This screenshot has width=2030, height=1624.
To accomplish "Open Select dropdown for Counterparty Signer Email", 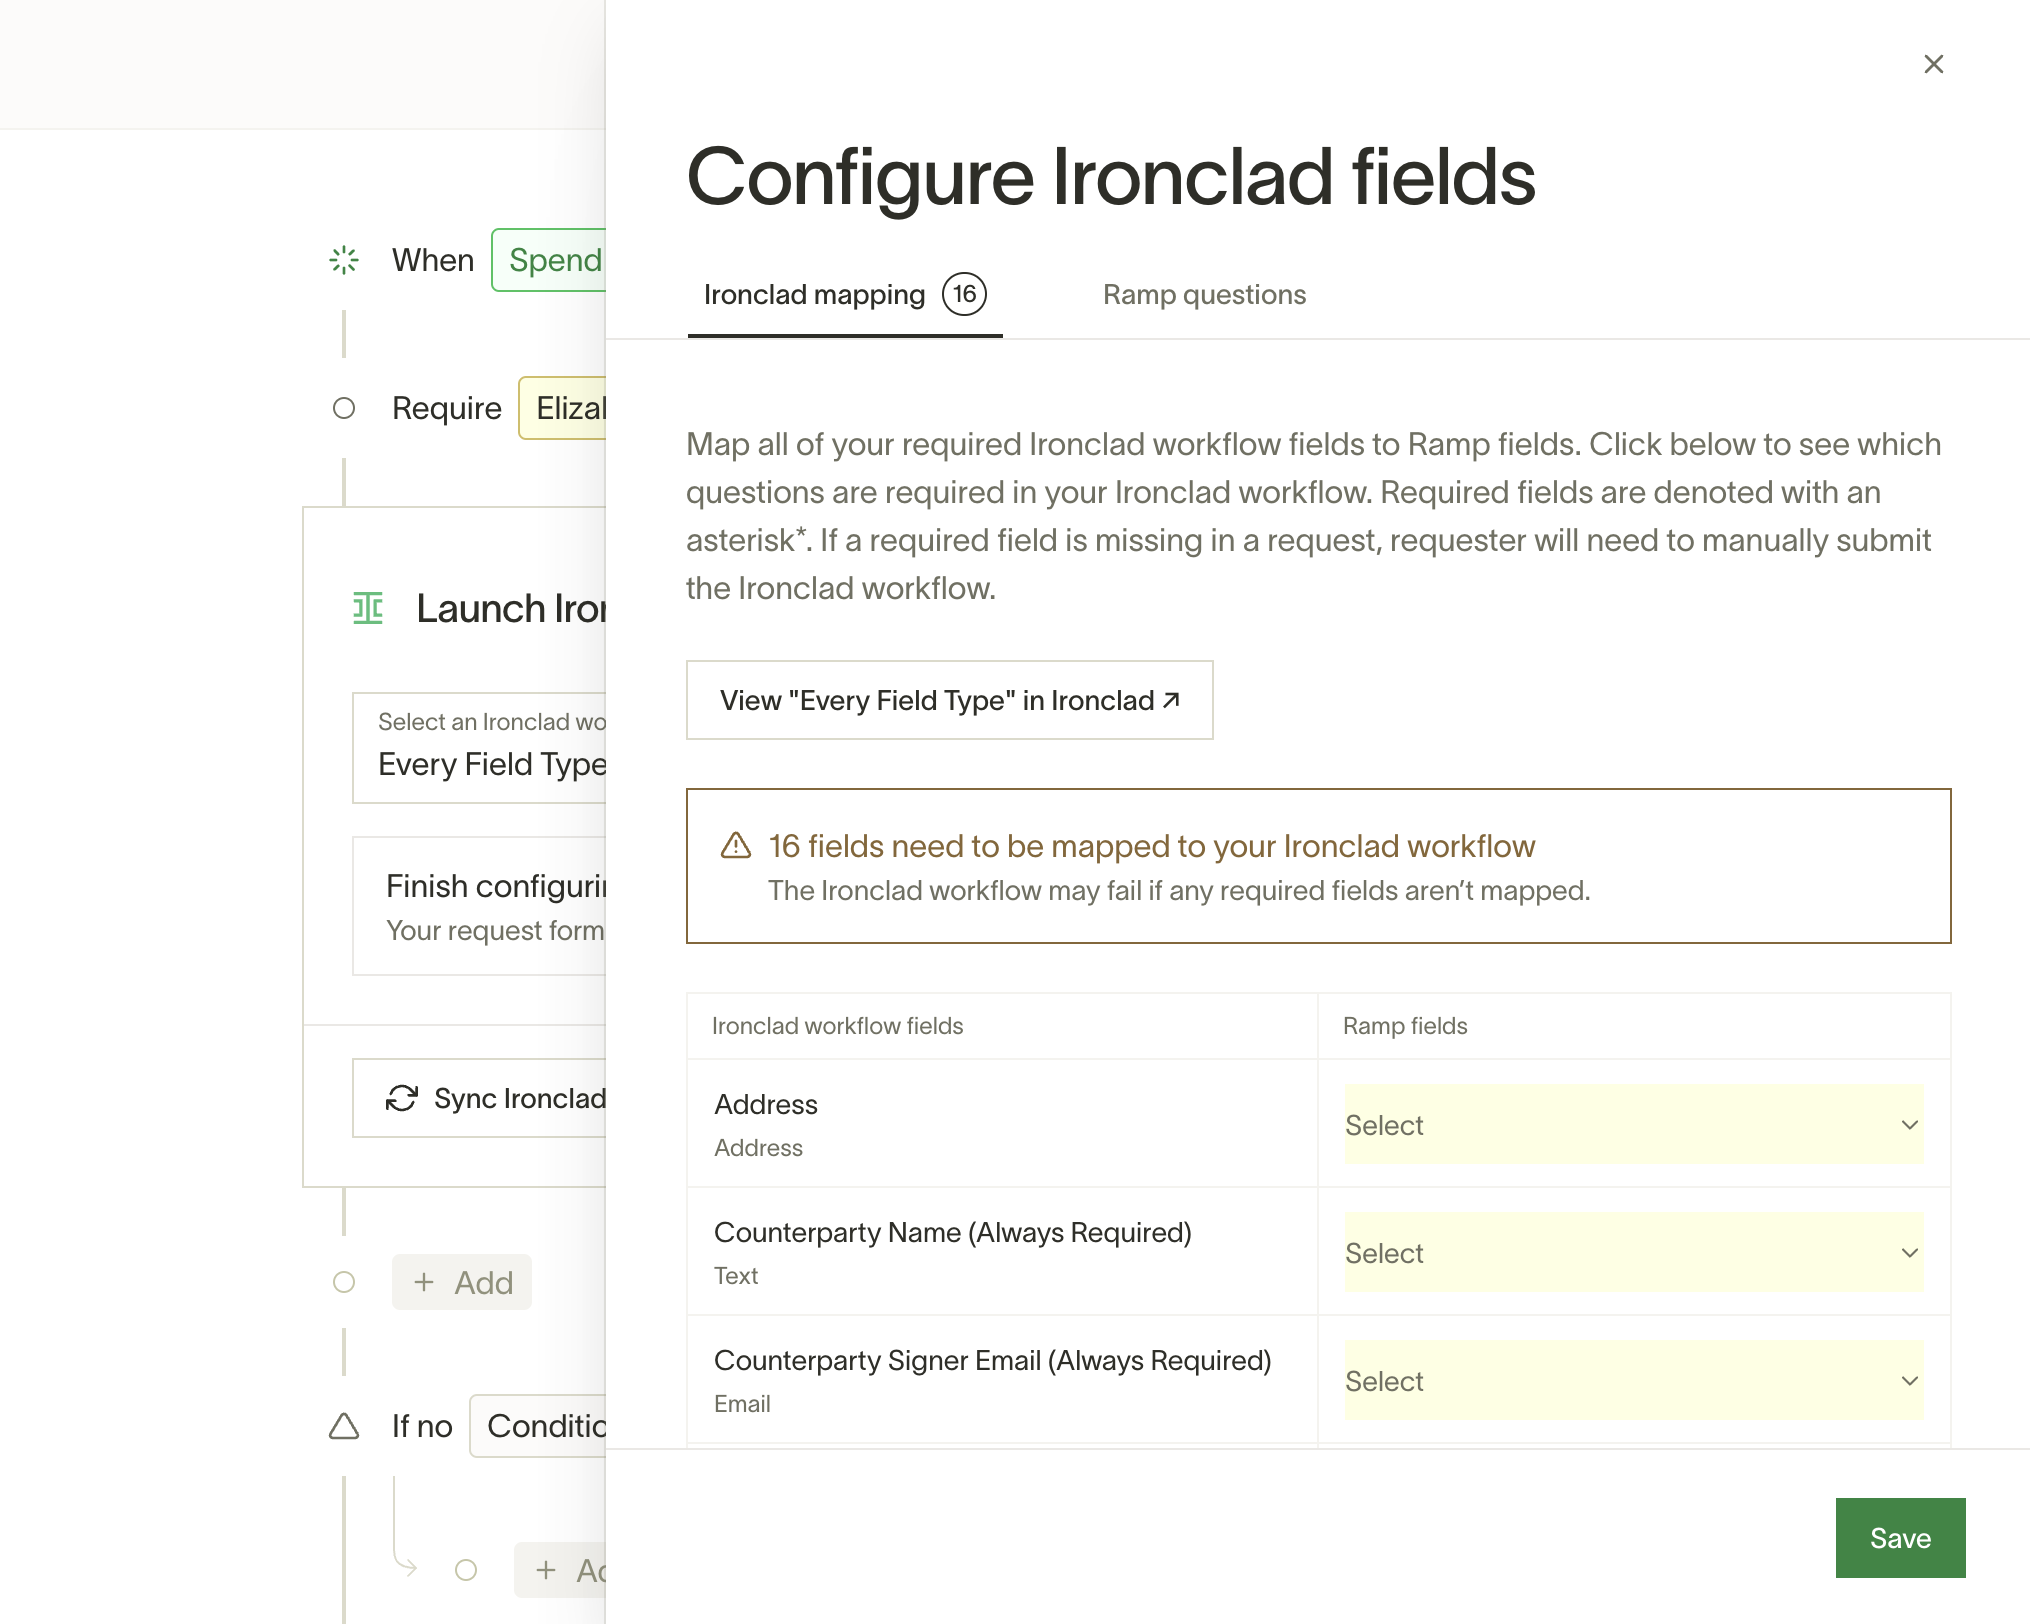I will 1634,1380.
